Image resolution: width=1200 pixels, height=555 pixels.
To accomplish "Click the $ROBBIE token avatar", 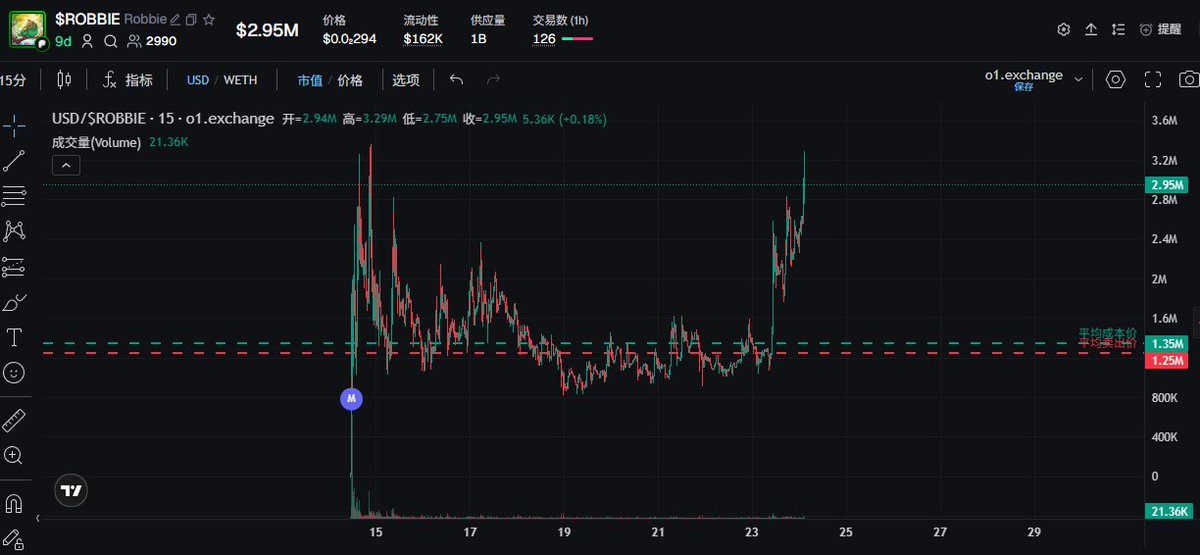I will click(29, 29).
